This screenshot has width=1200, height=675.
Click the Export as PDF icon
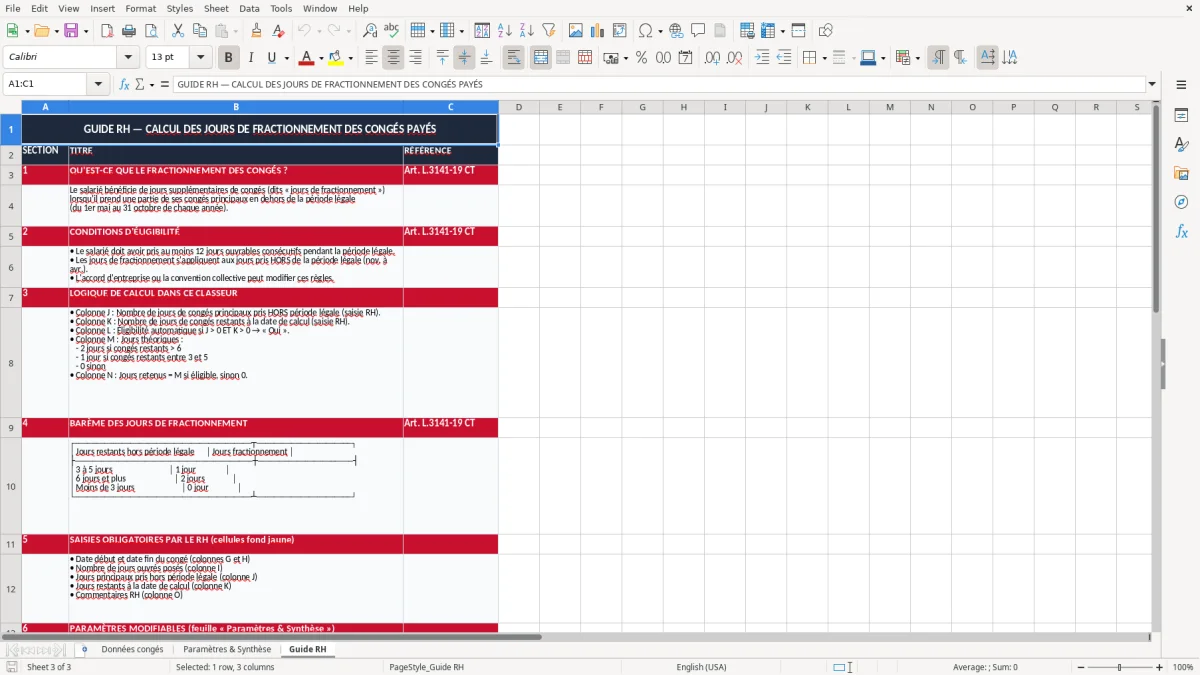tap(107, 31)
